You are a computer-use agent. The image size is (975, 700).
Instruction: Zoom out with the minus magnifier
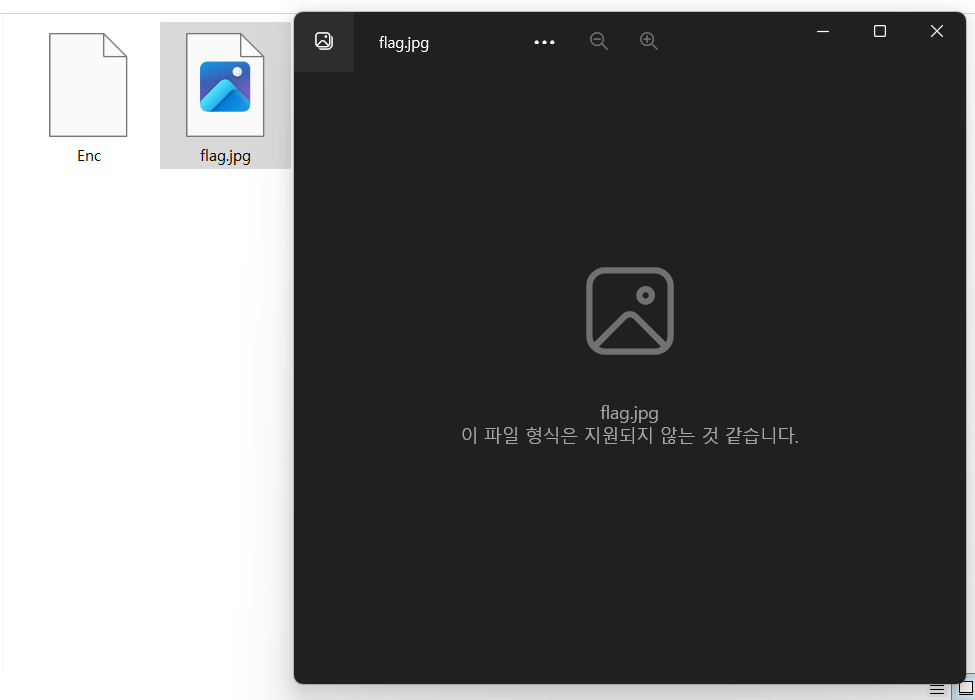[599, 41]
